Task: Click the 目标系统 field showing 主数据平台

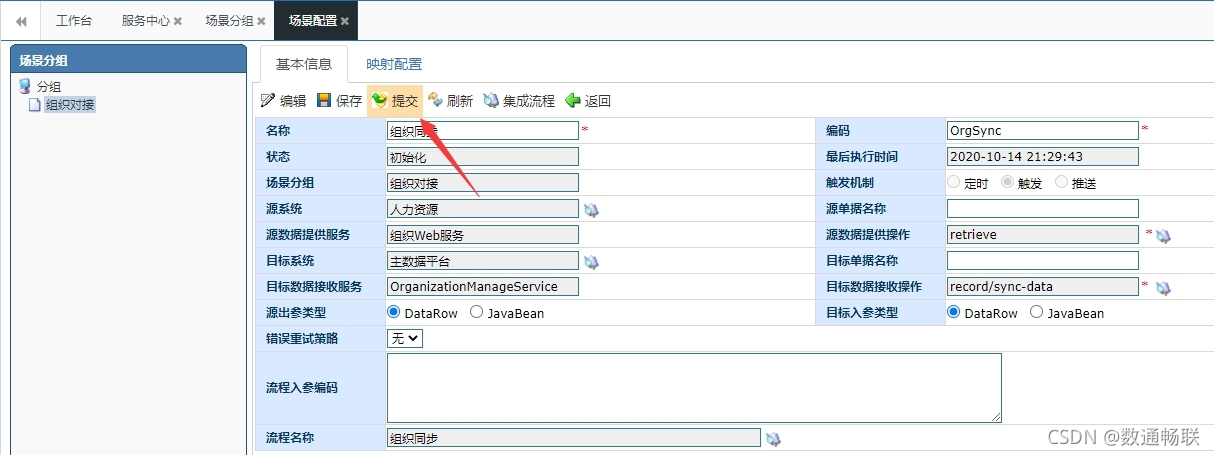Action: 482,261
